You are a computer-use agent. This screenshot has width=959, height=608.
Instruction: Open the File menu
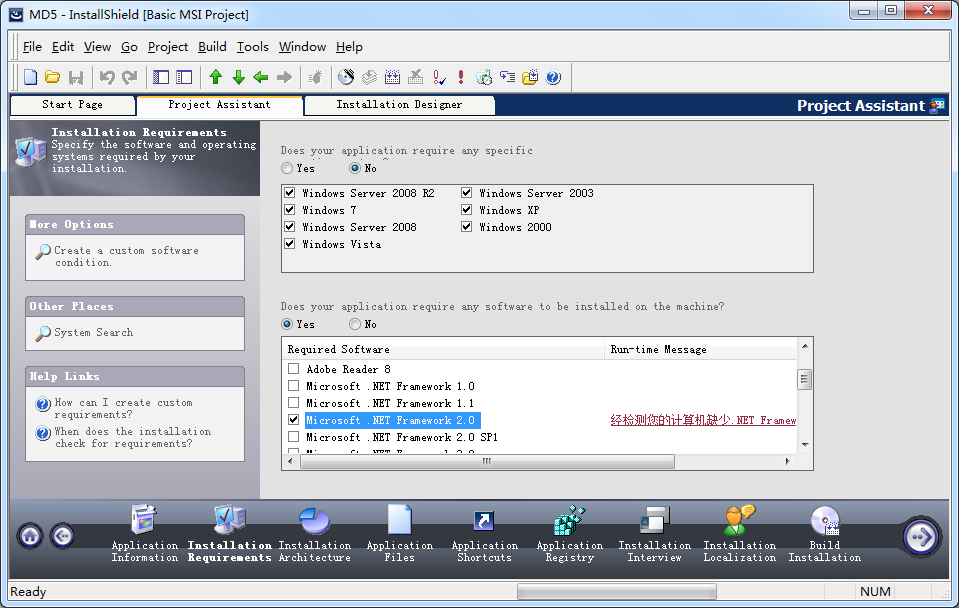pos(32,47)
